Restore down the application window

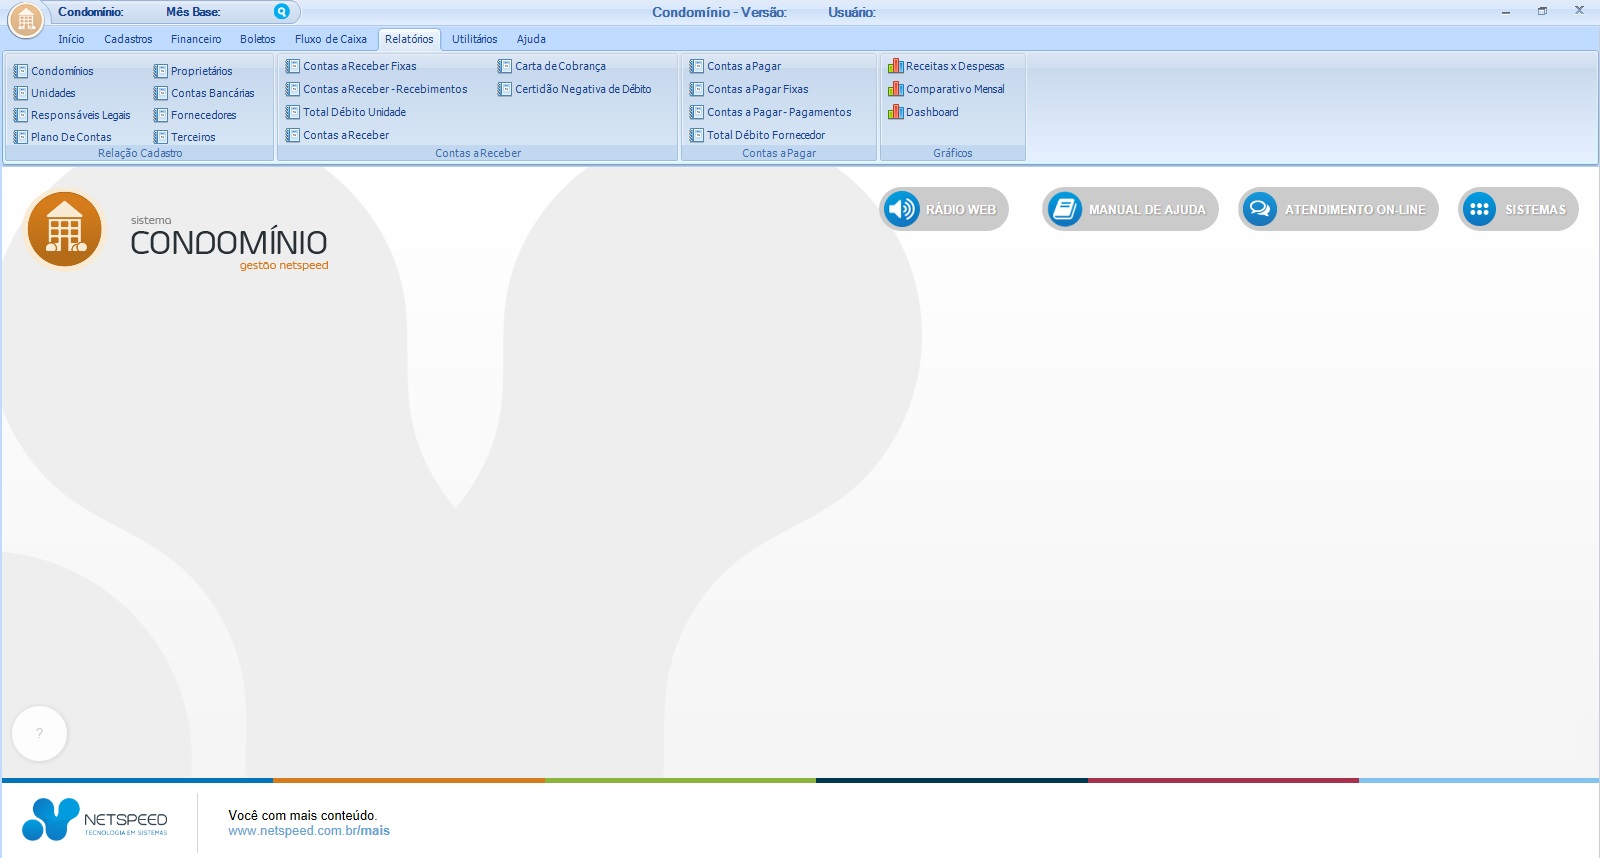1542,11
